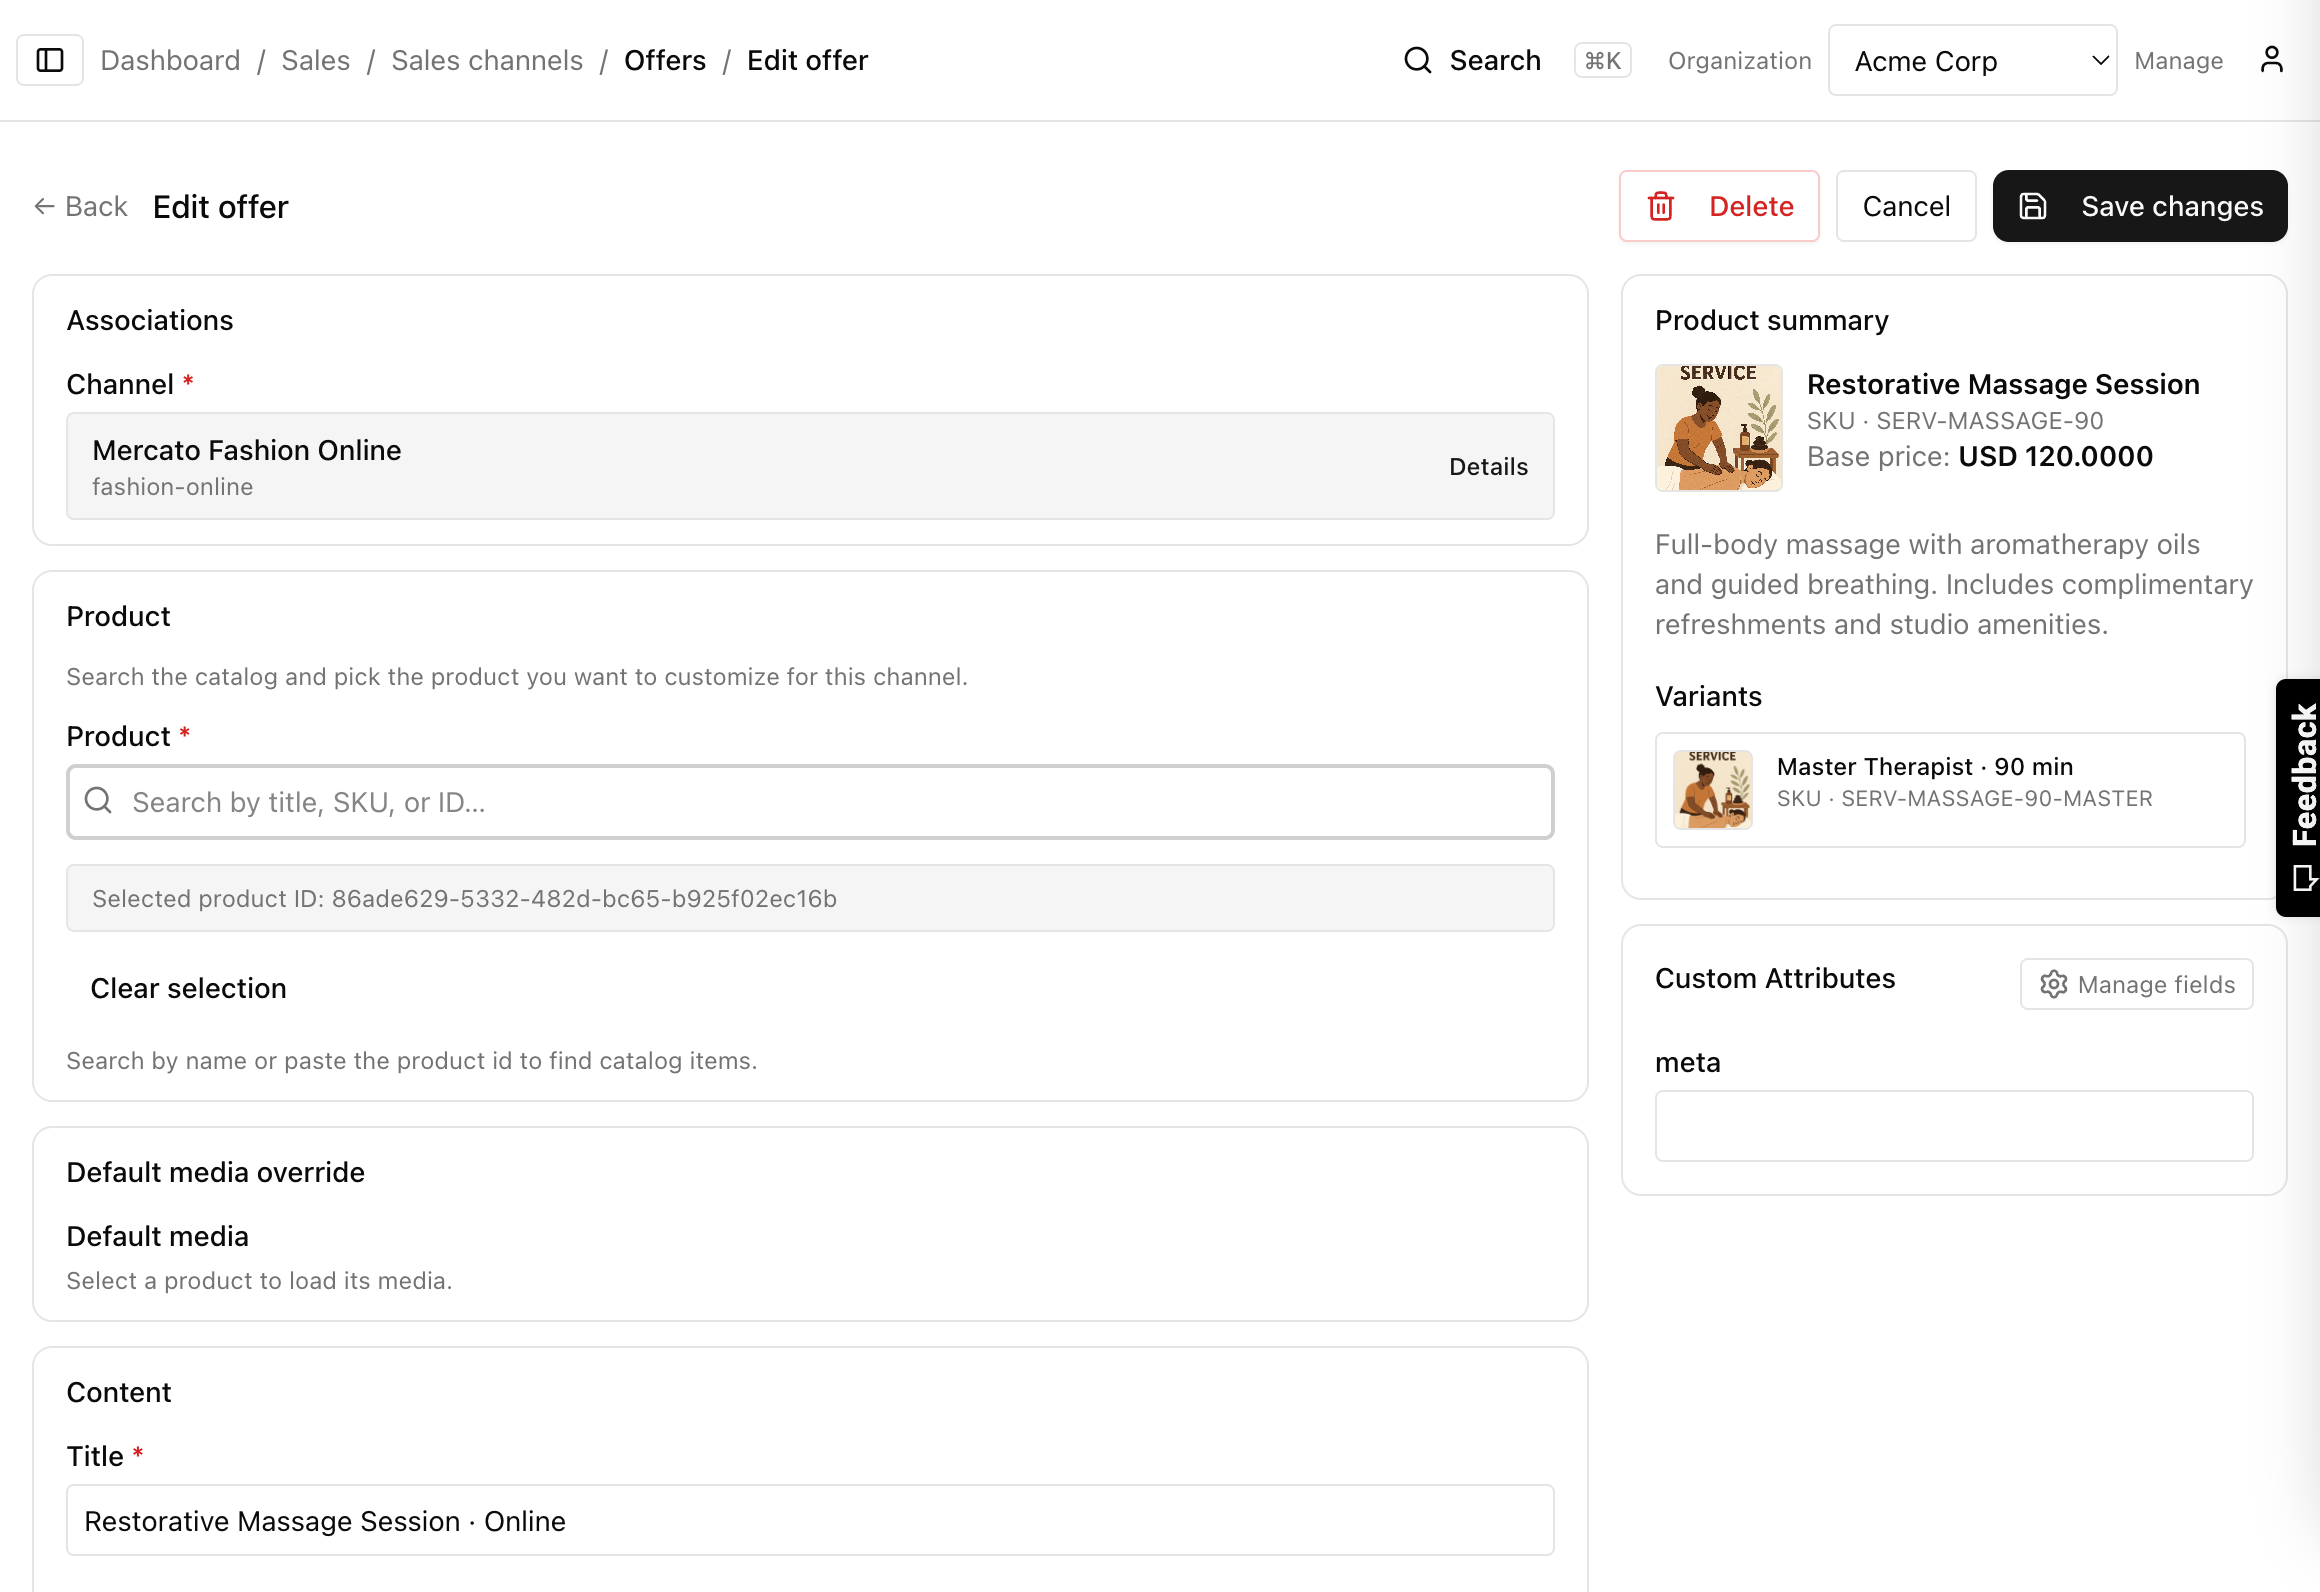Click Clear selection
This screenshot has width=2320, height=1592.
click(x=188, y=988)
